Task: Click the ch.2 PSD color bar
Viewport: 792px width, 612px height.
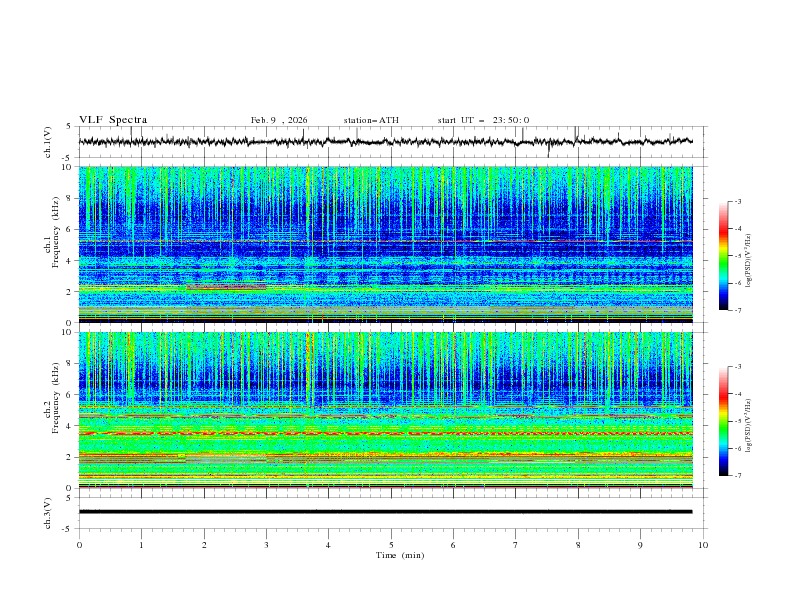Action: click(723, 421)
